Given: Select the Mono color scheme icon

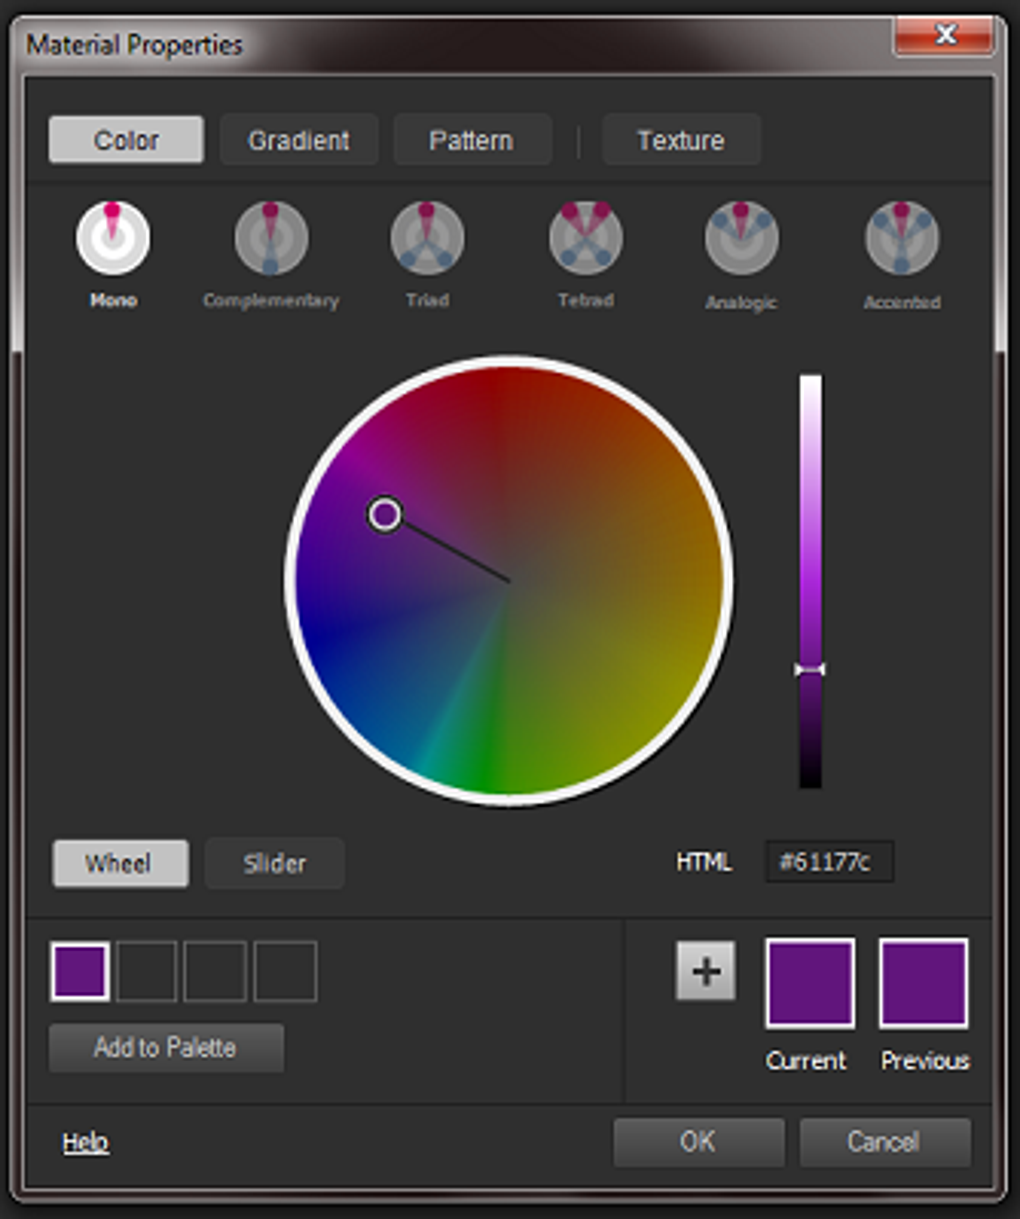Looking at the screenshot, I should [113, 238].
